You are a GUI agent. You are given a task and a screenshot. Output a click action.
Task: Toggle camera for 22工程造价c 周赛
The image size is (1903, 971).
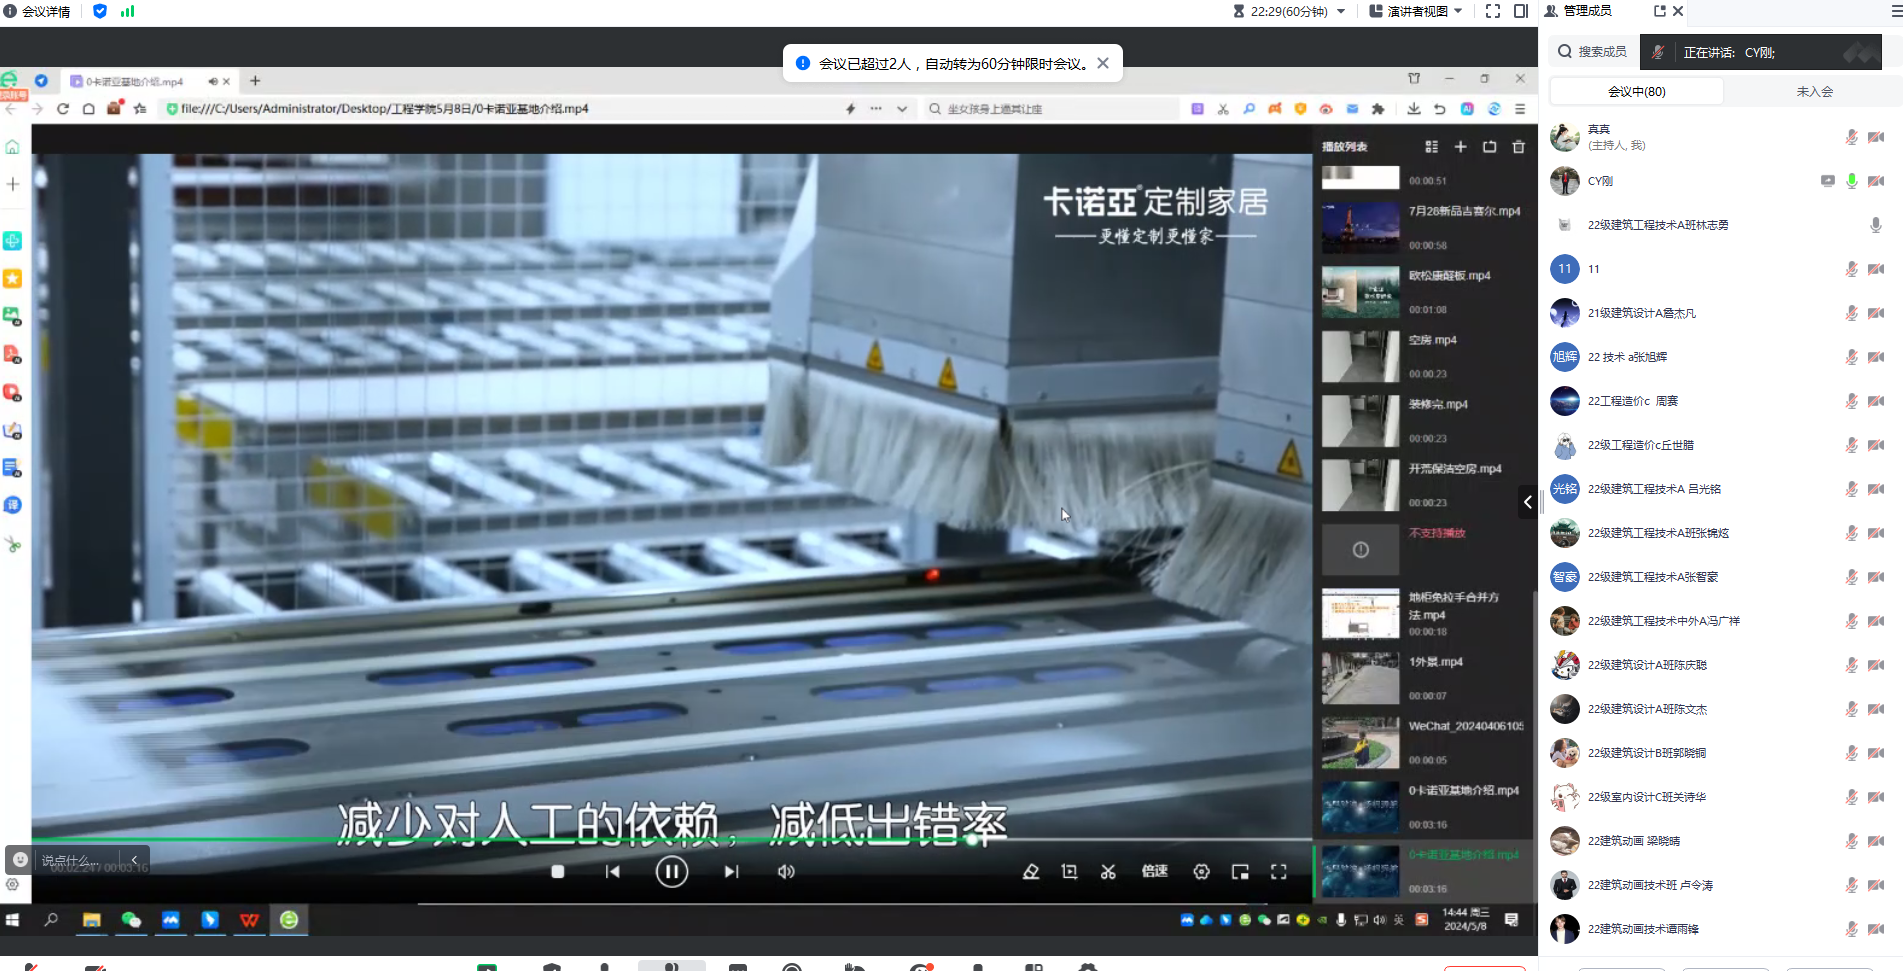point(1876,401)
